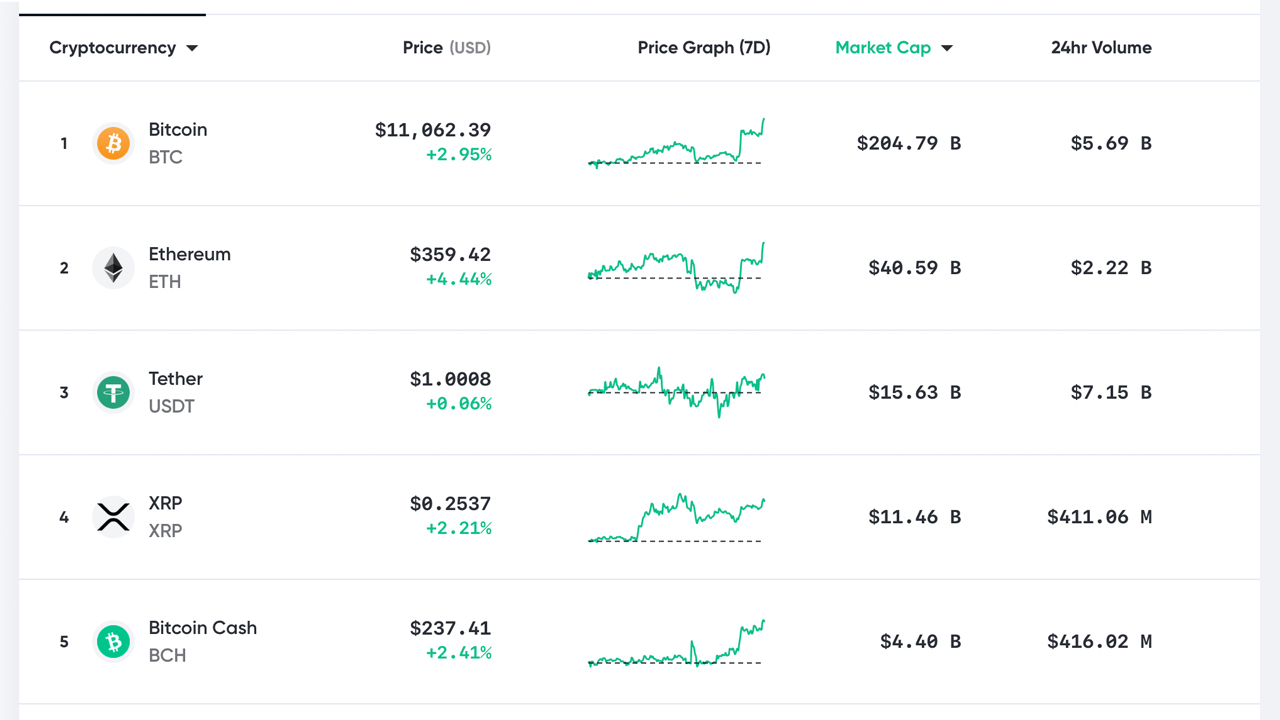The image size is (1280, 720).
Task: Click the orange Bitcoin logo icon
Action: 113,144
